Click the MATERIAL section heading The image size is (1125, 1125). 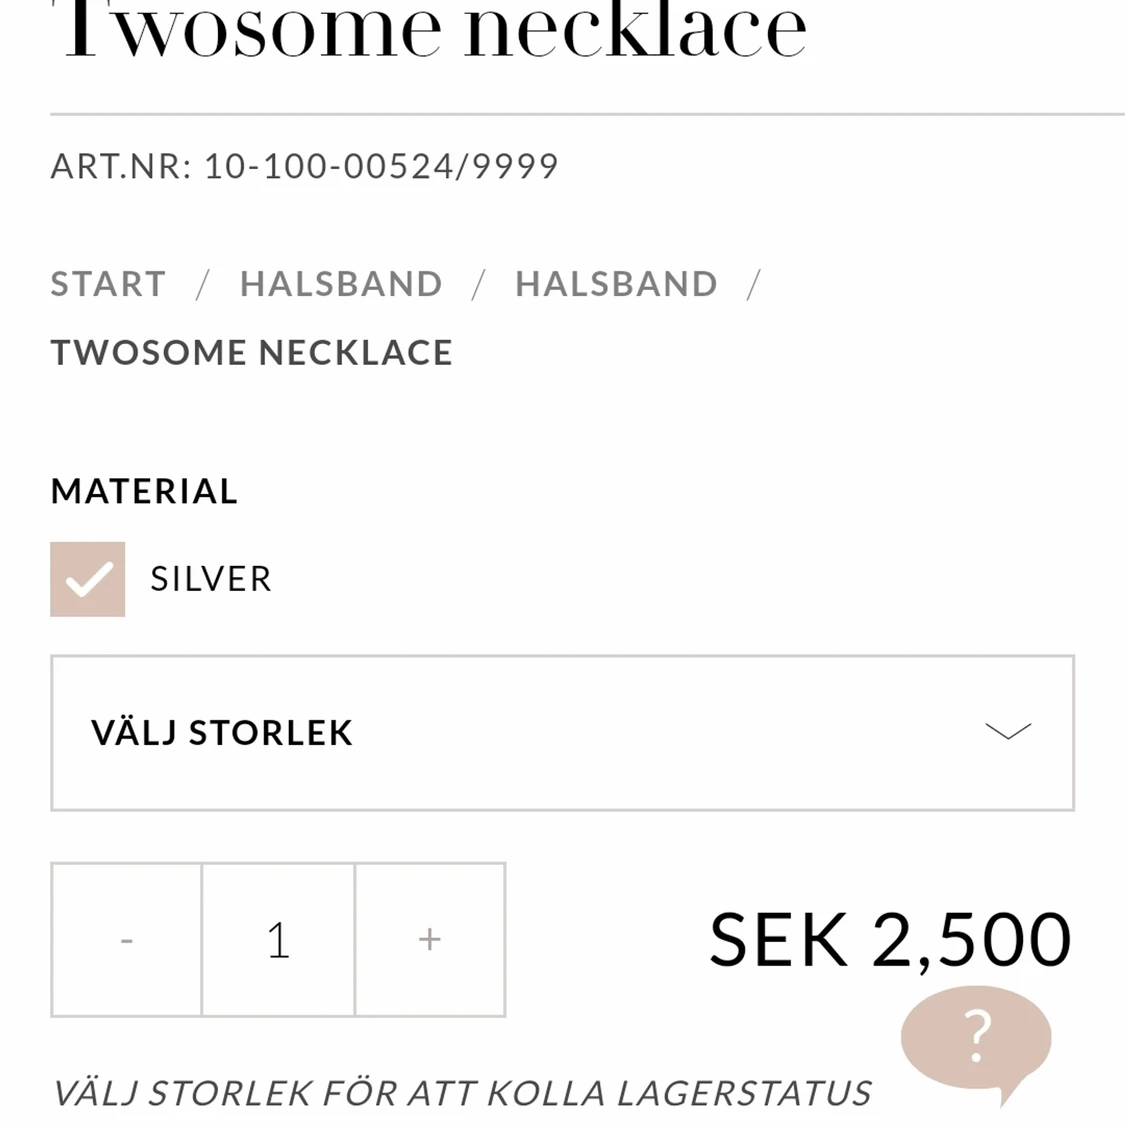(x=143, y=491)
